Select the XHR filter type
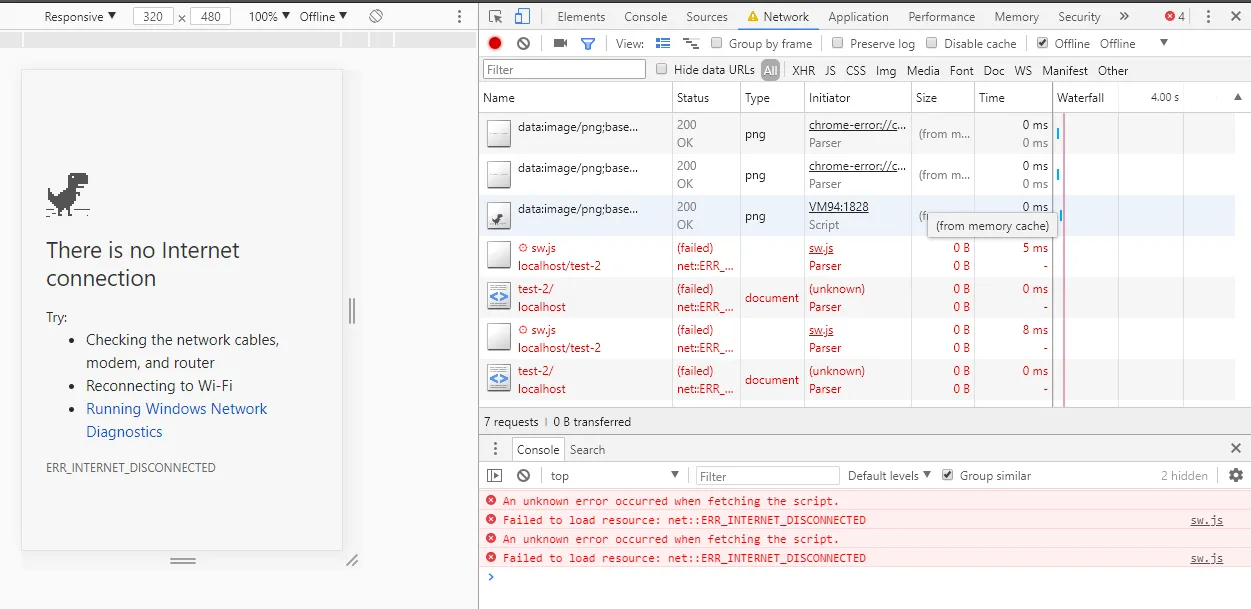 tap(803, 70)
